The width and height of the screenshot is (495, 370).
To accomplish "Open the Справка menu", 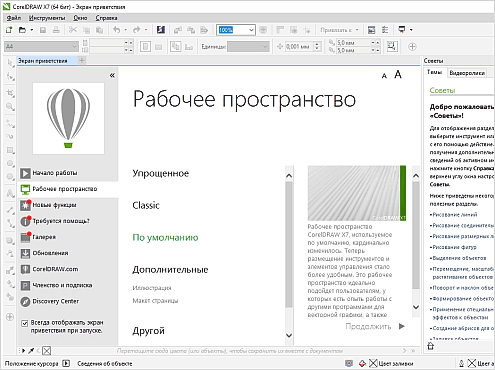I will (106, 18).
